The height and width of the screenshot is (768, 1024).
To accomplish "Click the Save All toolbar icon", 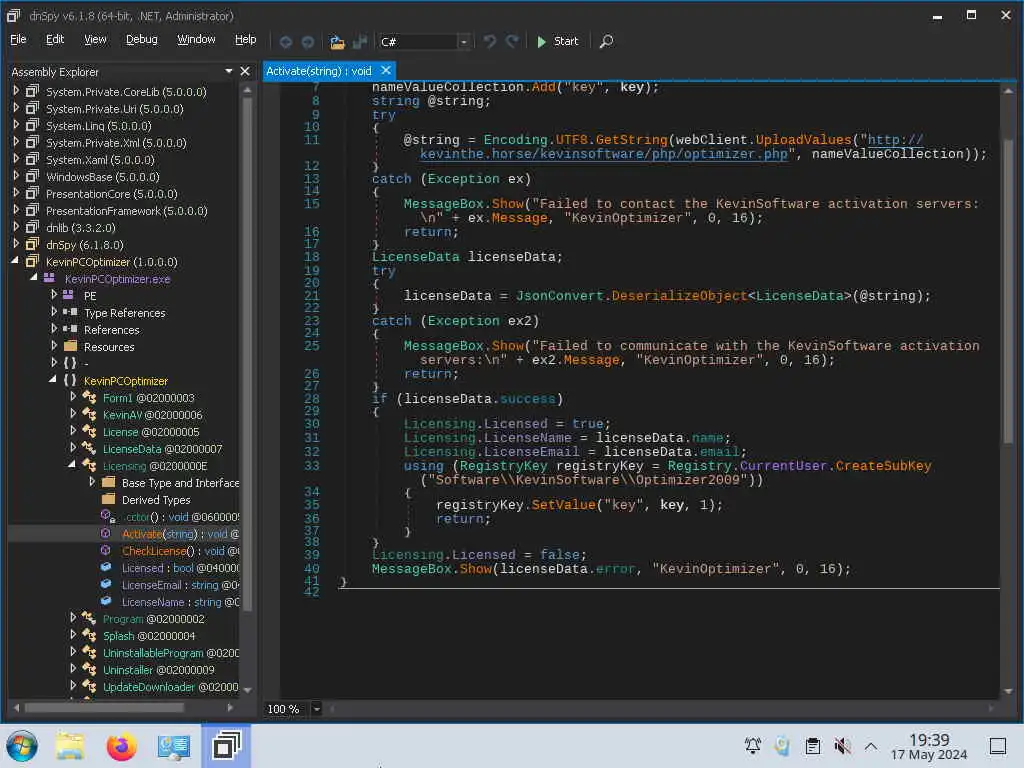I will click(x=360, y=42).
